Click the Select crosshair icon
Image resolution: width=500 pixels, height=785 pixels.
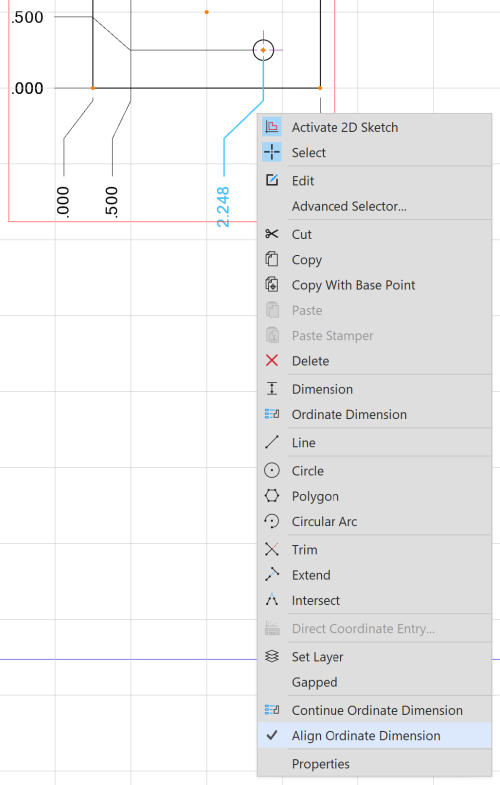click(272, 152)
